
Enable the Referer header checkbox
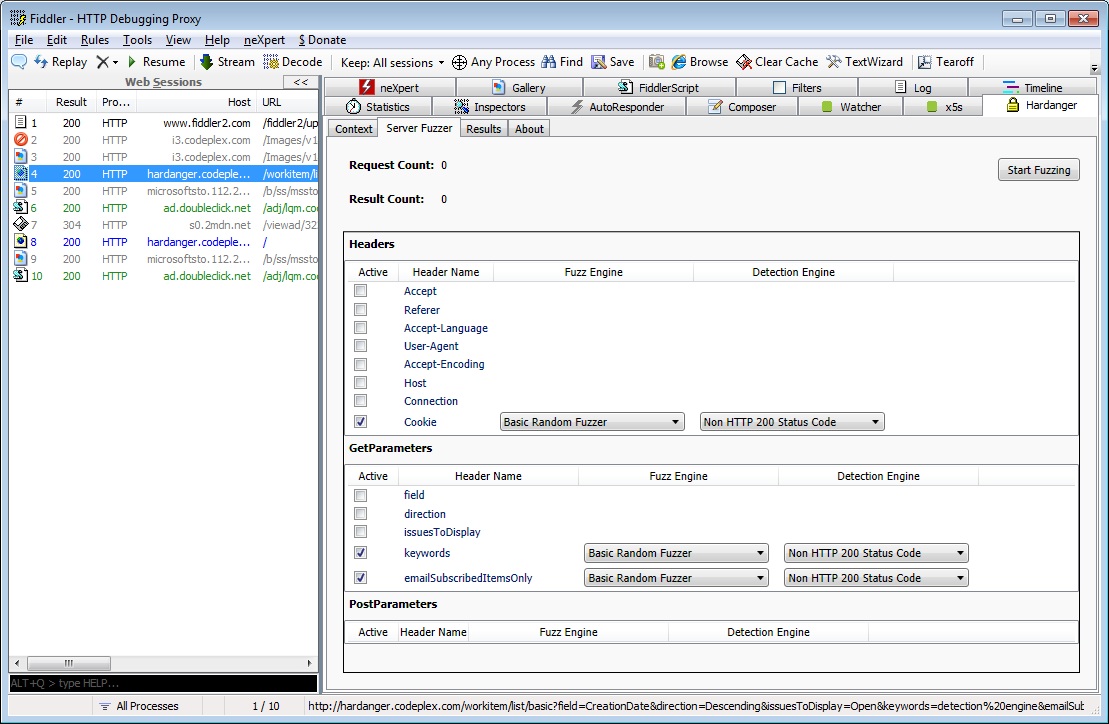[361, 310]
